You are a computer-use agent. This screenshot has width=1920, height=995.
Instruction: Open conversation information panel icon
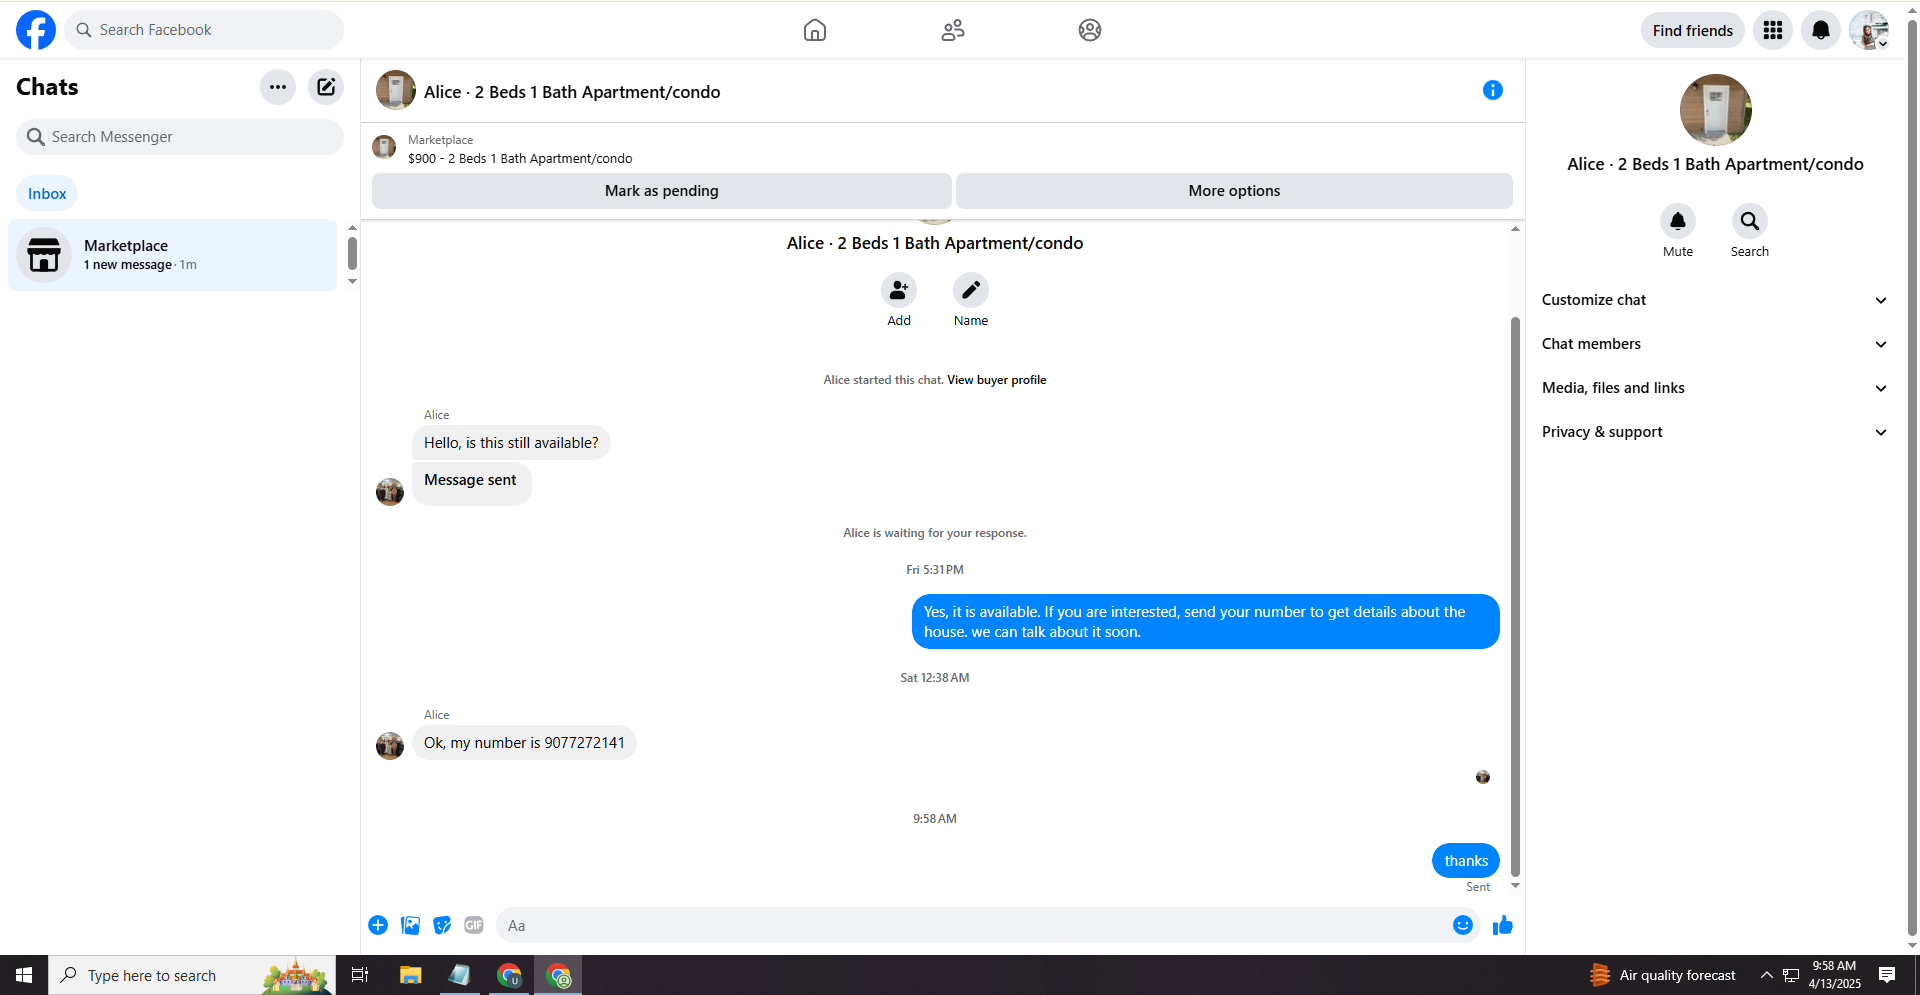point(1493,90)
